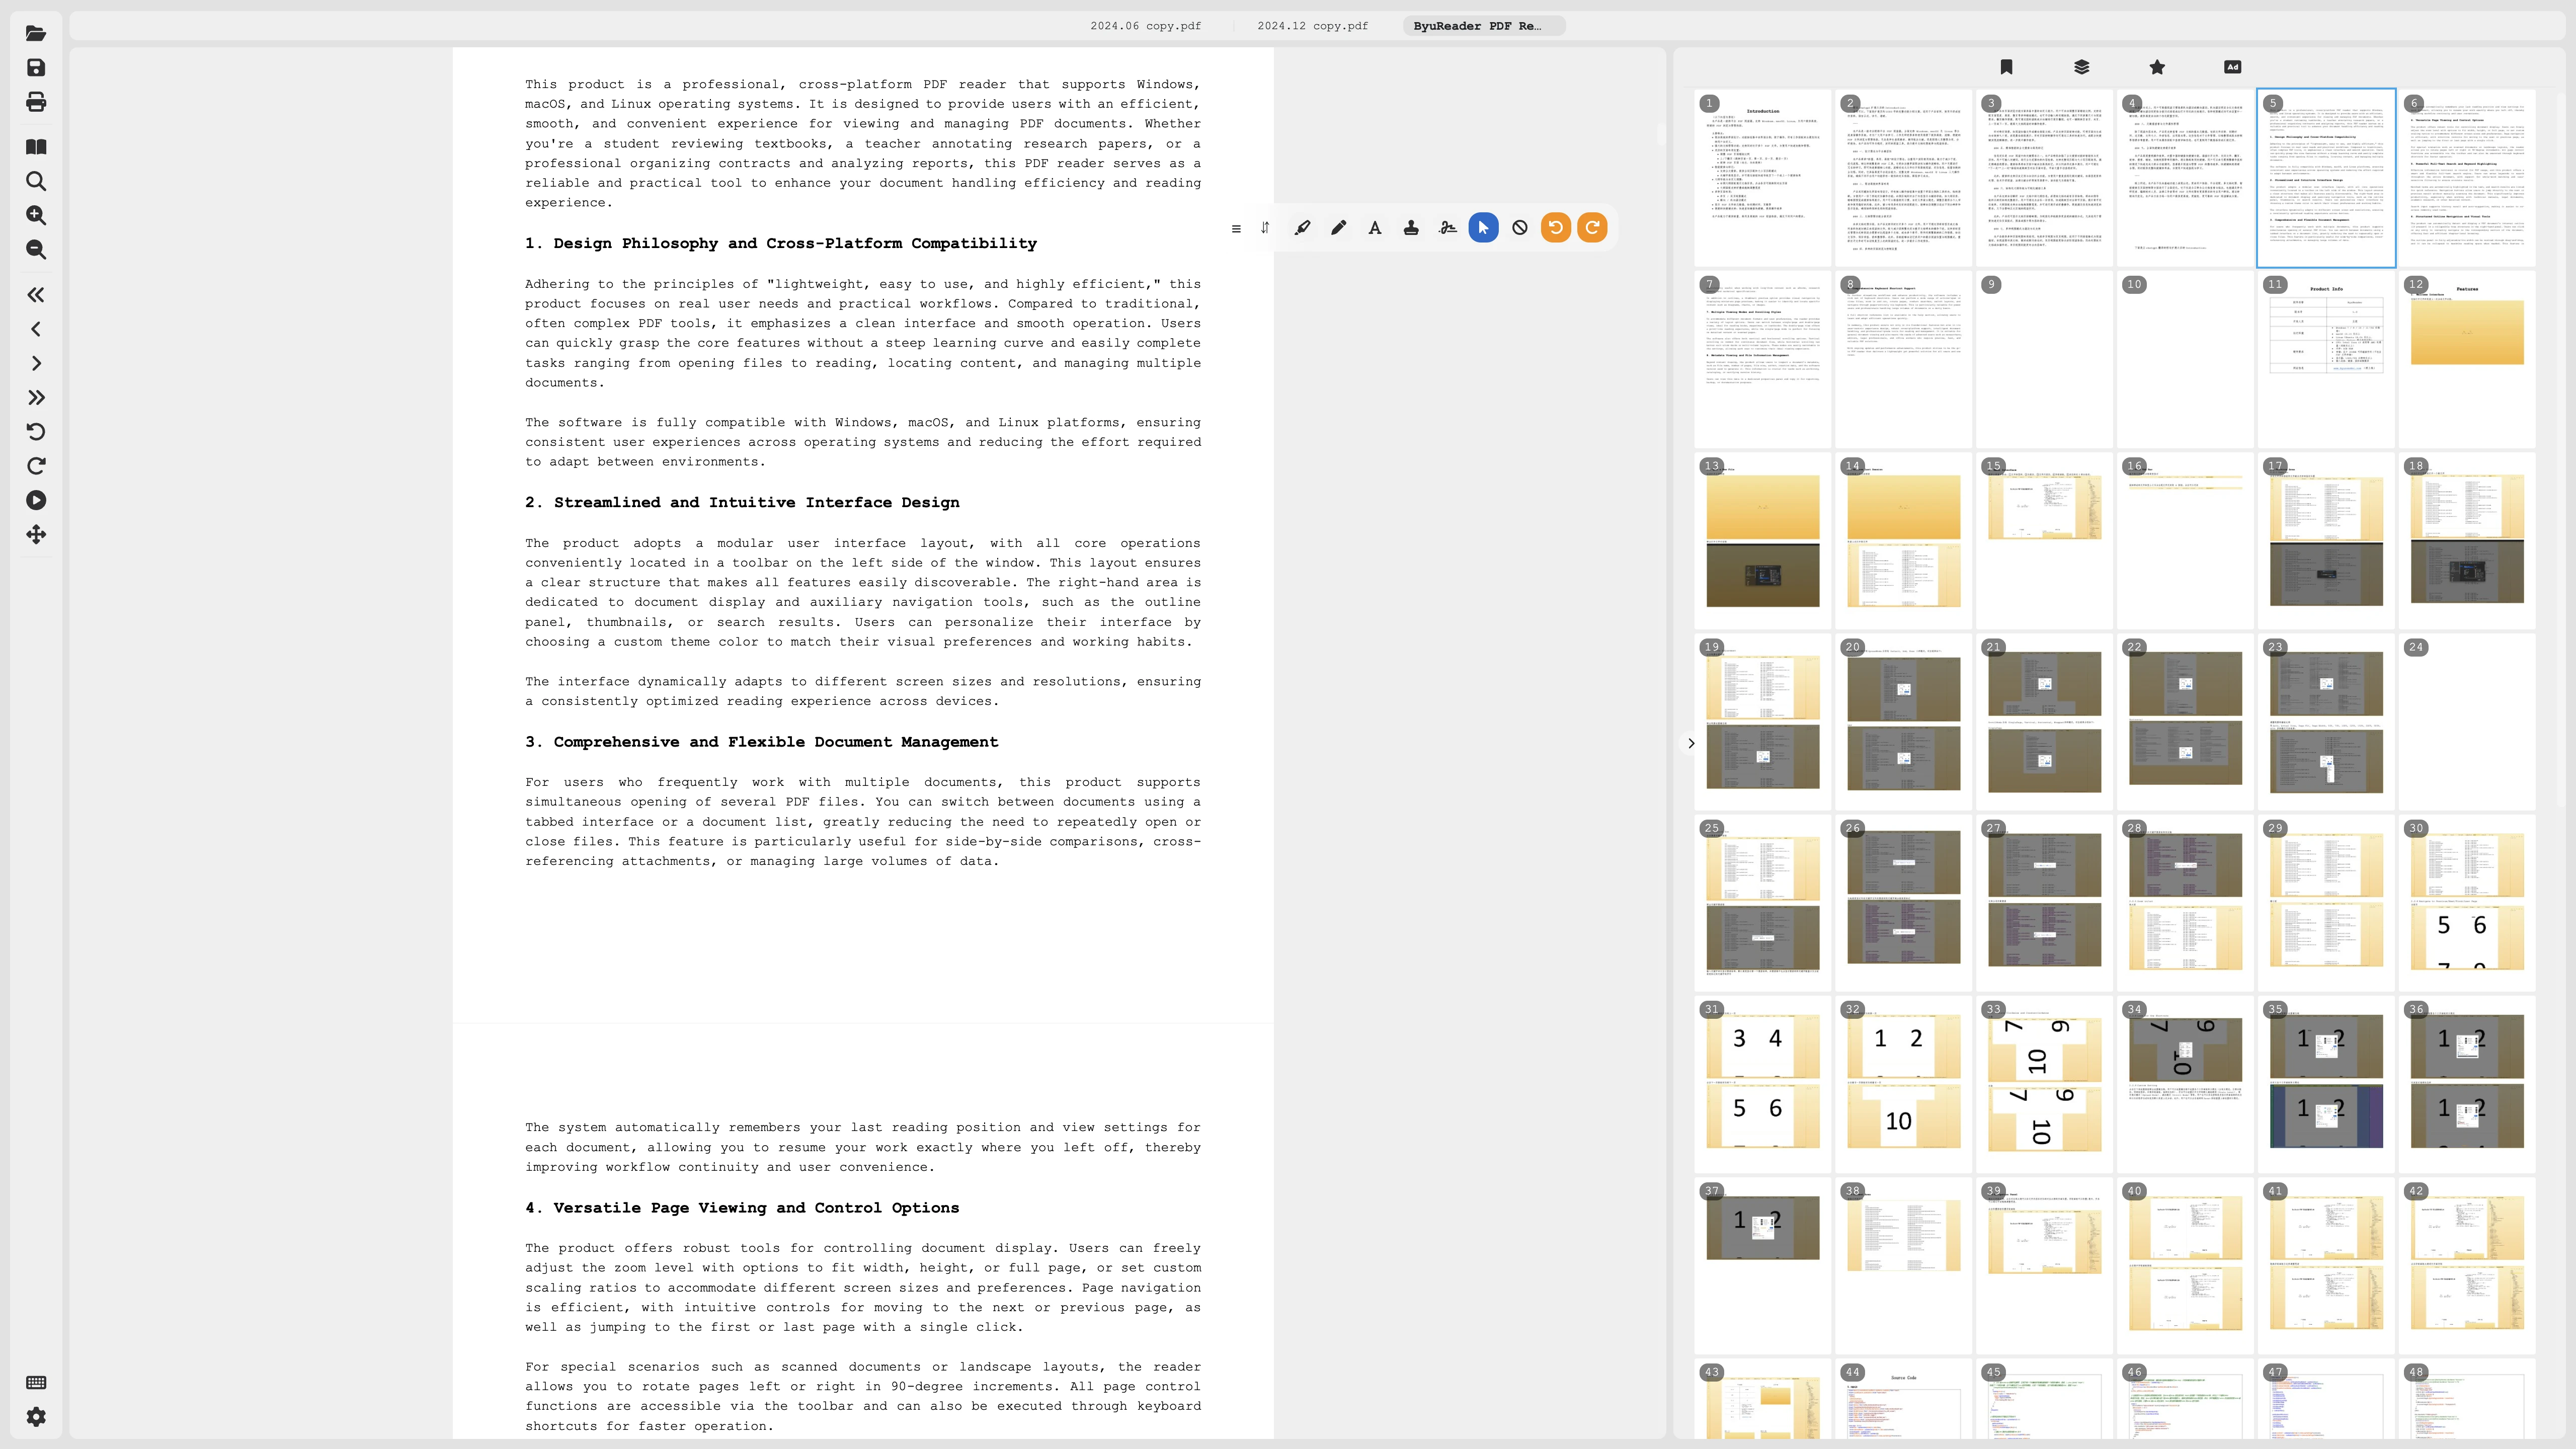Open the page 11 Product Info thumbnail
Viewport: 2576px width, 1449px height.
(x=2326, y=360)
